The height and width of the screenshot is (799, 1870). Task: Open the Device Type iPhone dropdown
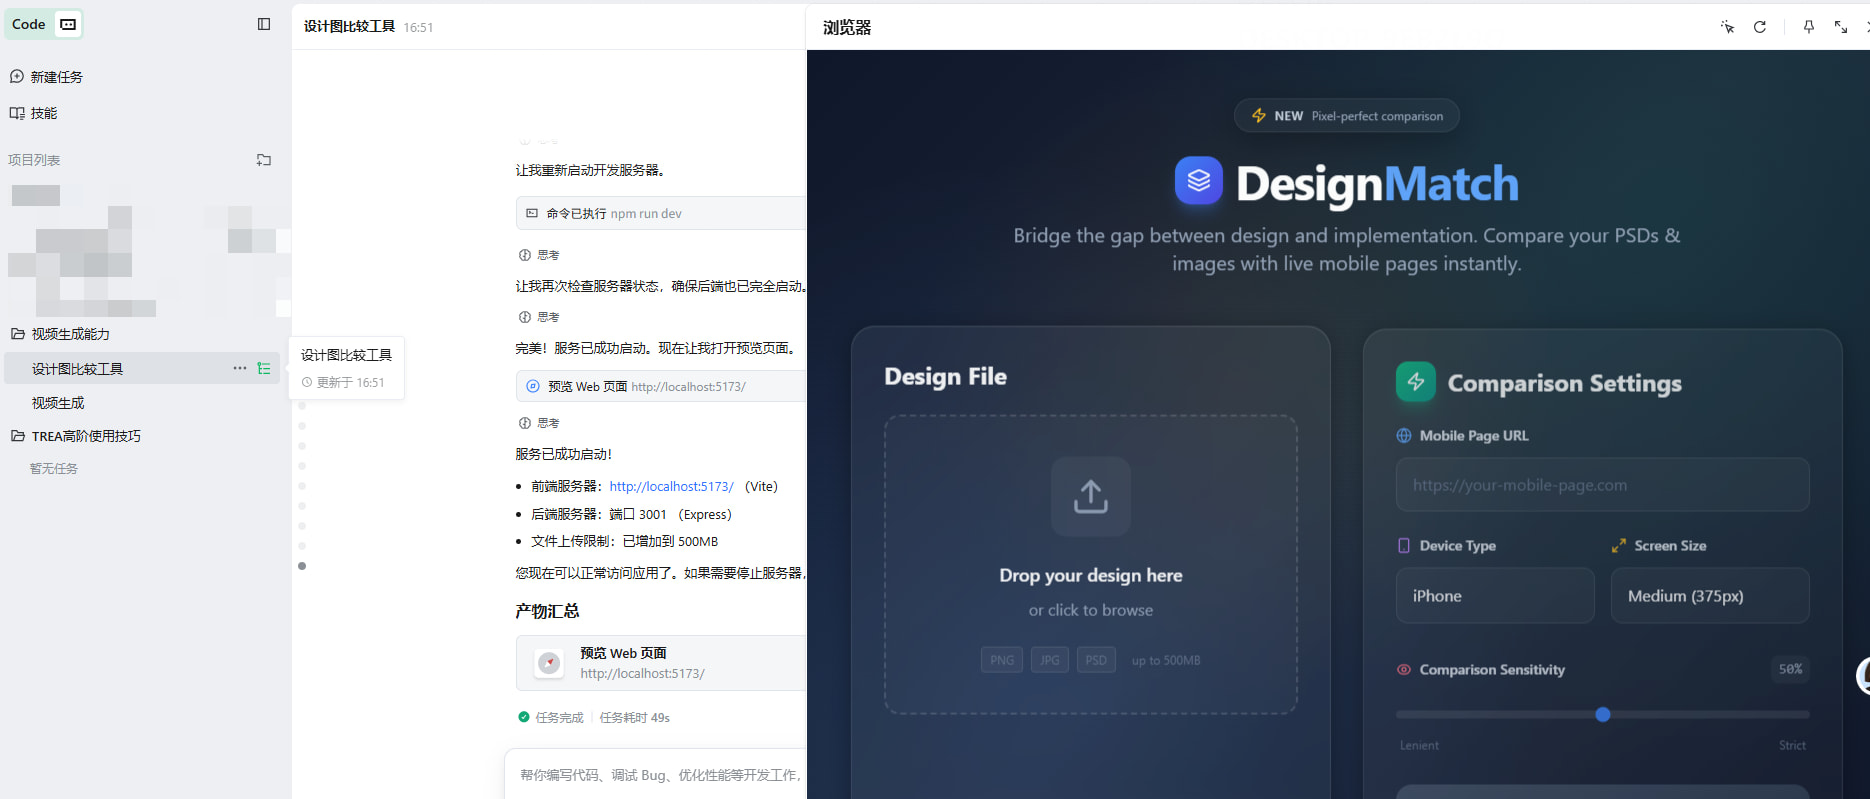click(1494, 596)
